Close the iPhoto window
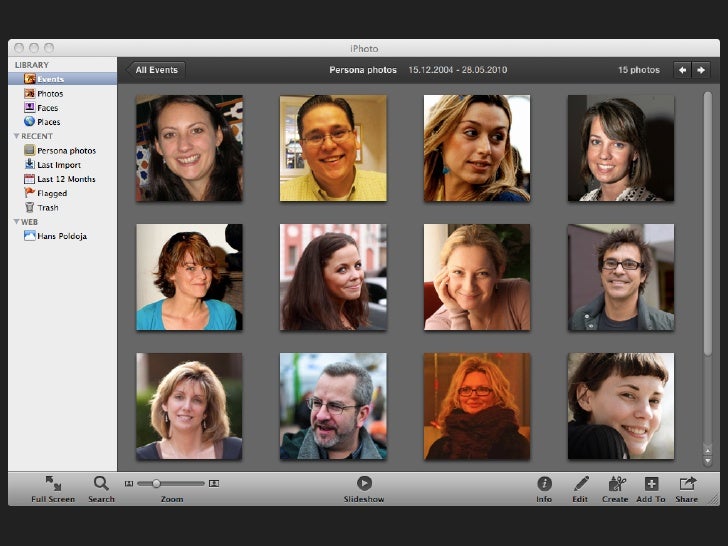This screenshot has height=546, width=728. (x=19, y=48)
